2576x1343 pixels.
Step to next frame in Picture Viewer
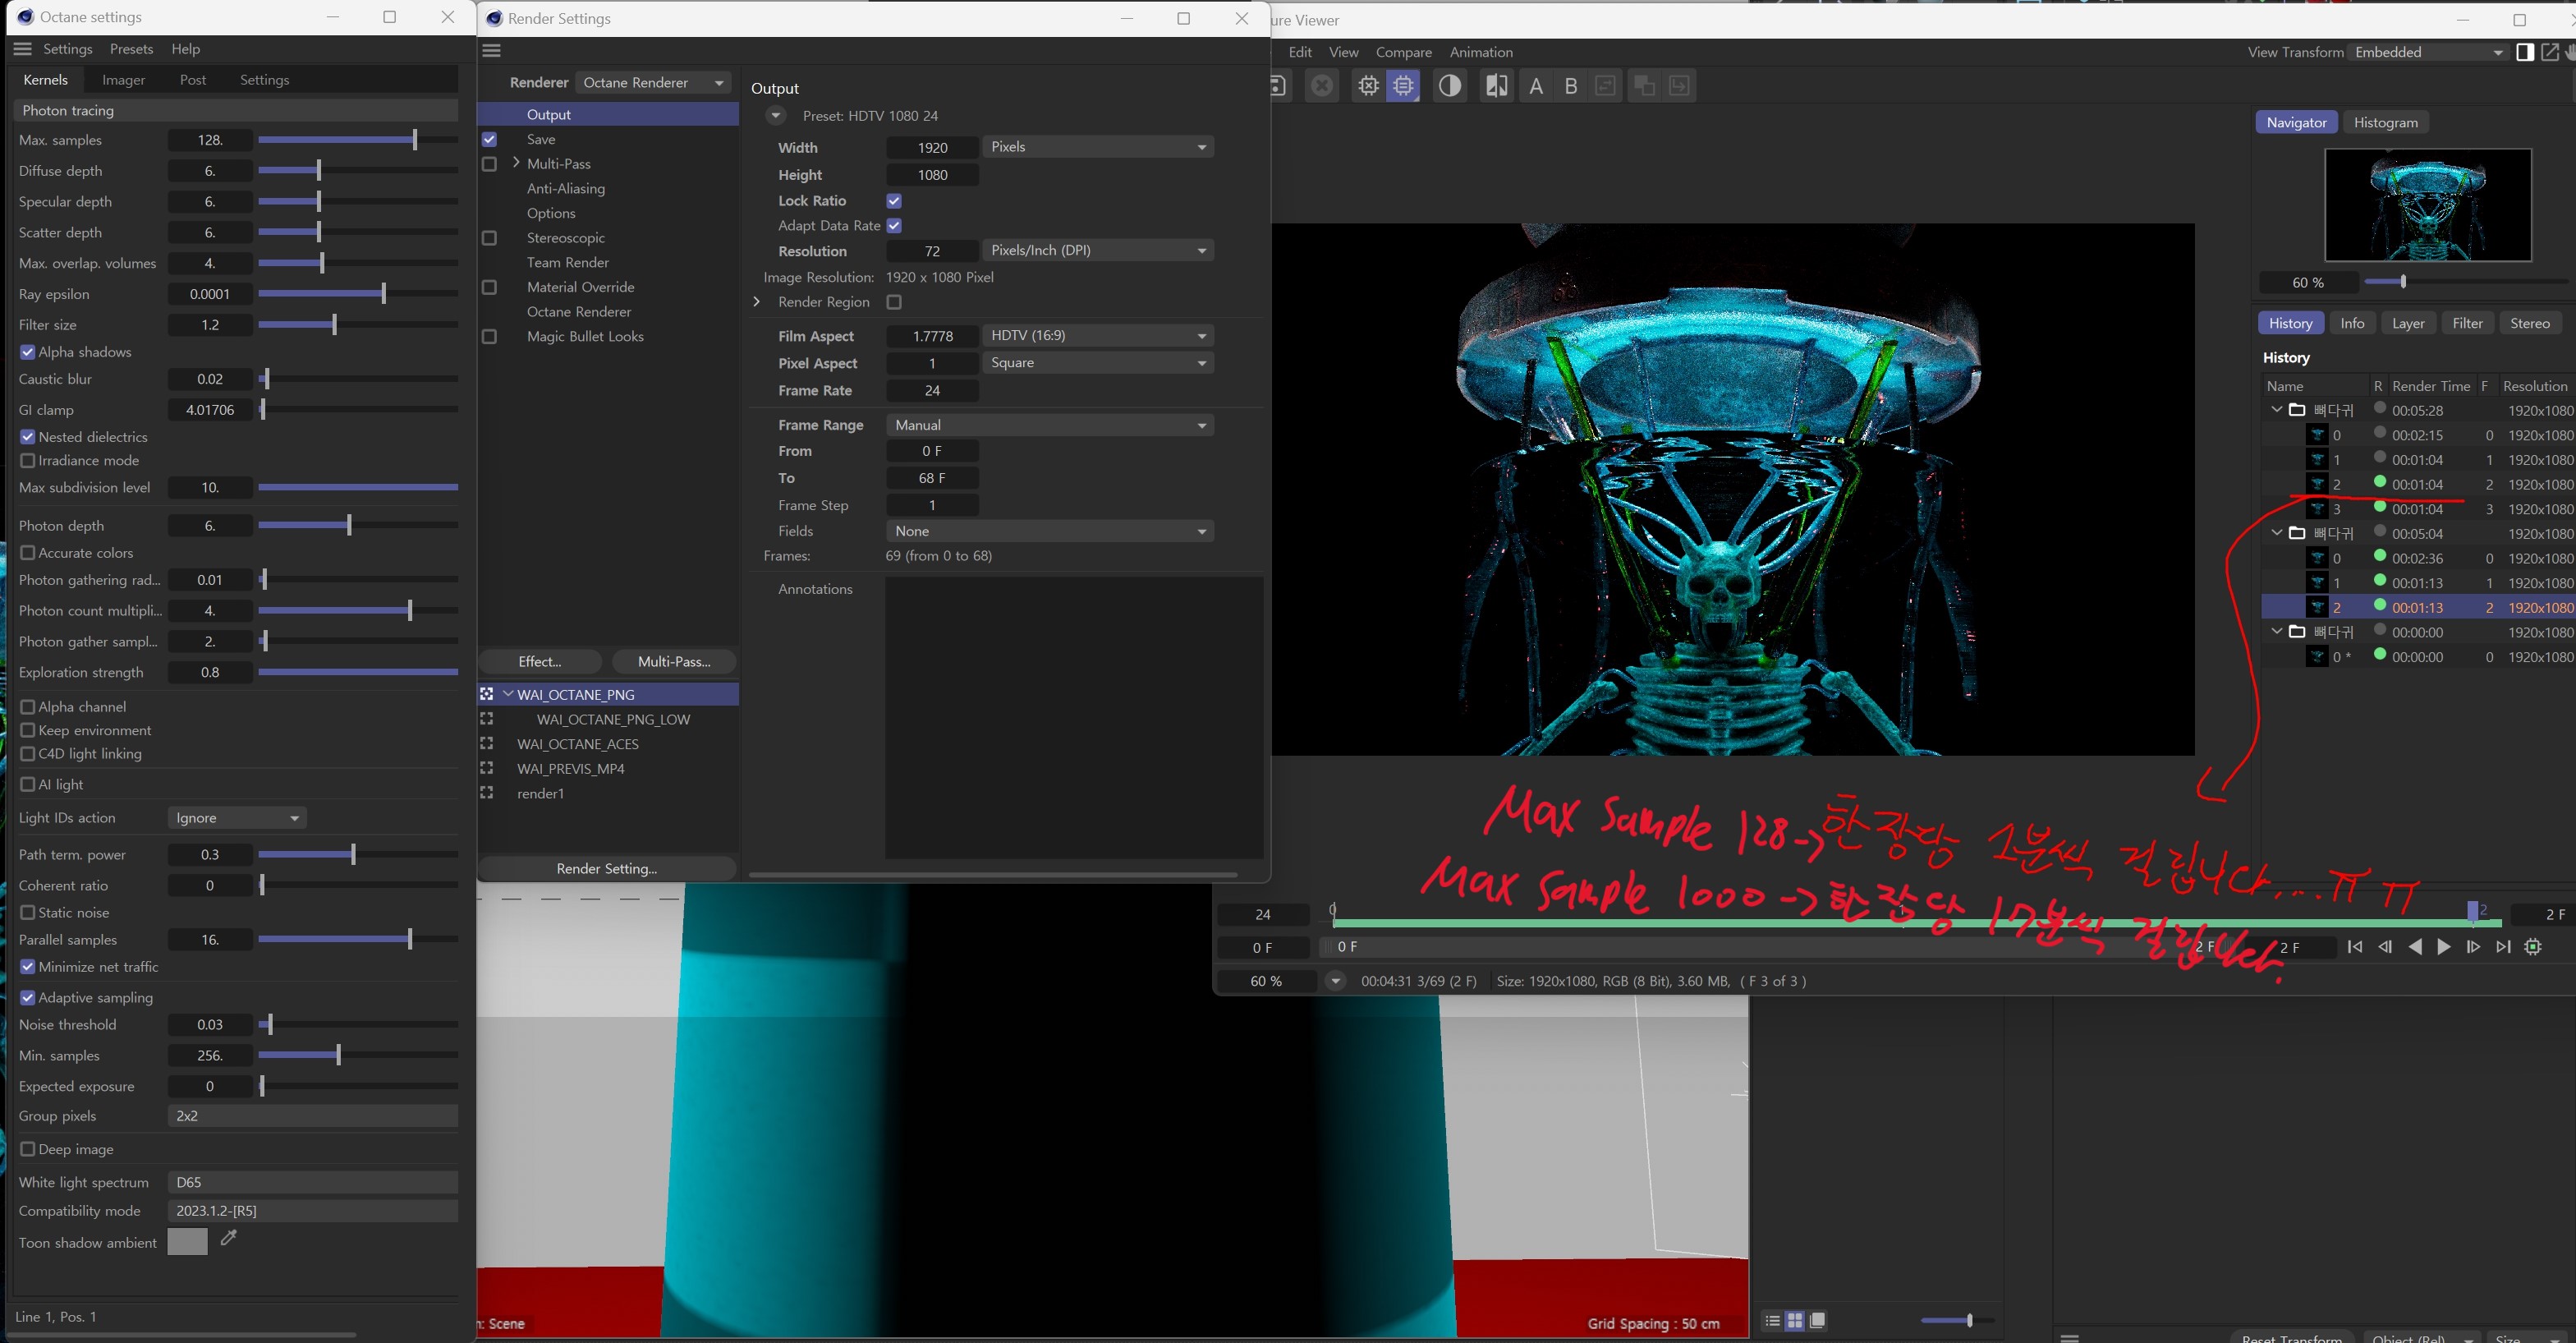point(2473,946)
